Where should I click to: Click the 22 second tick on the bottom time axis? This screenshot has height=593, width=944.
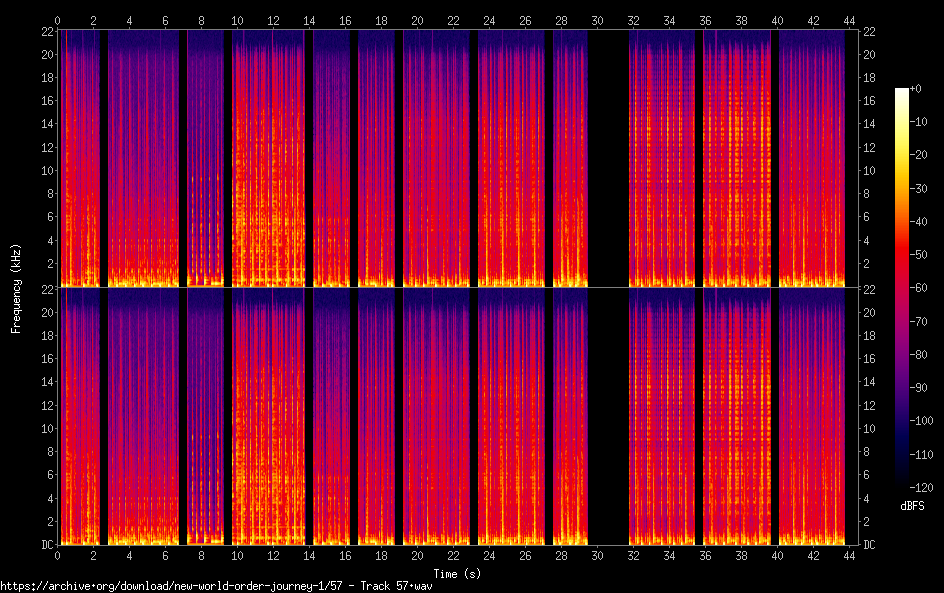click(x=452, y=556)
